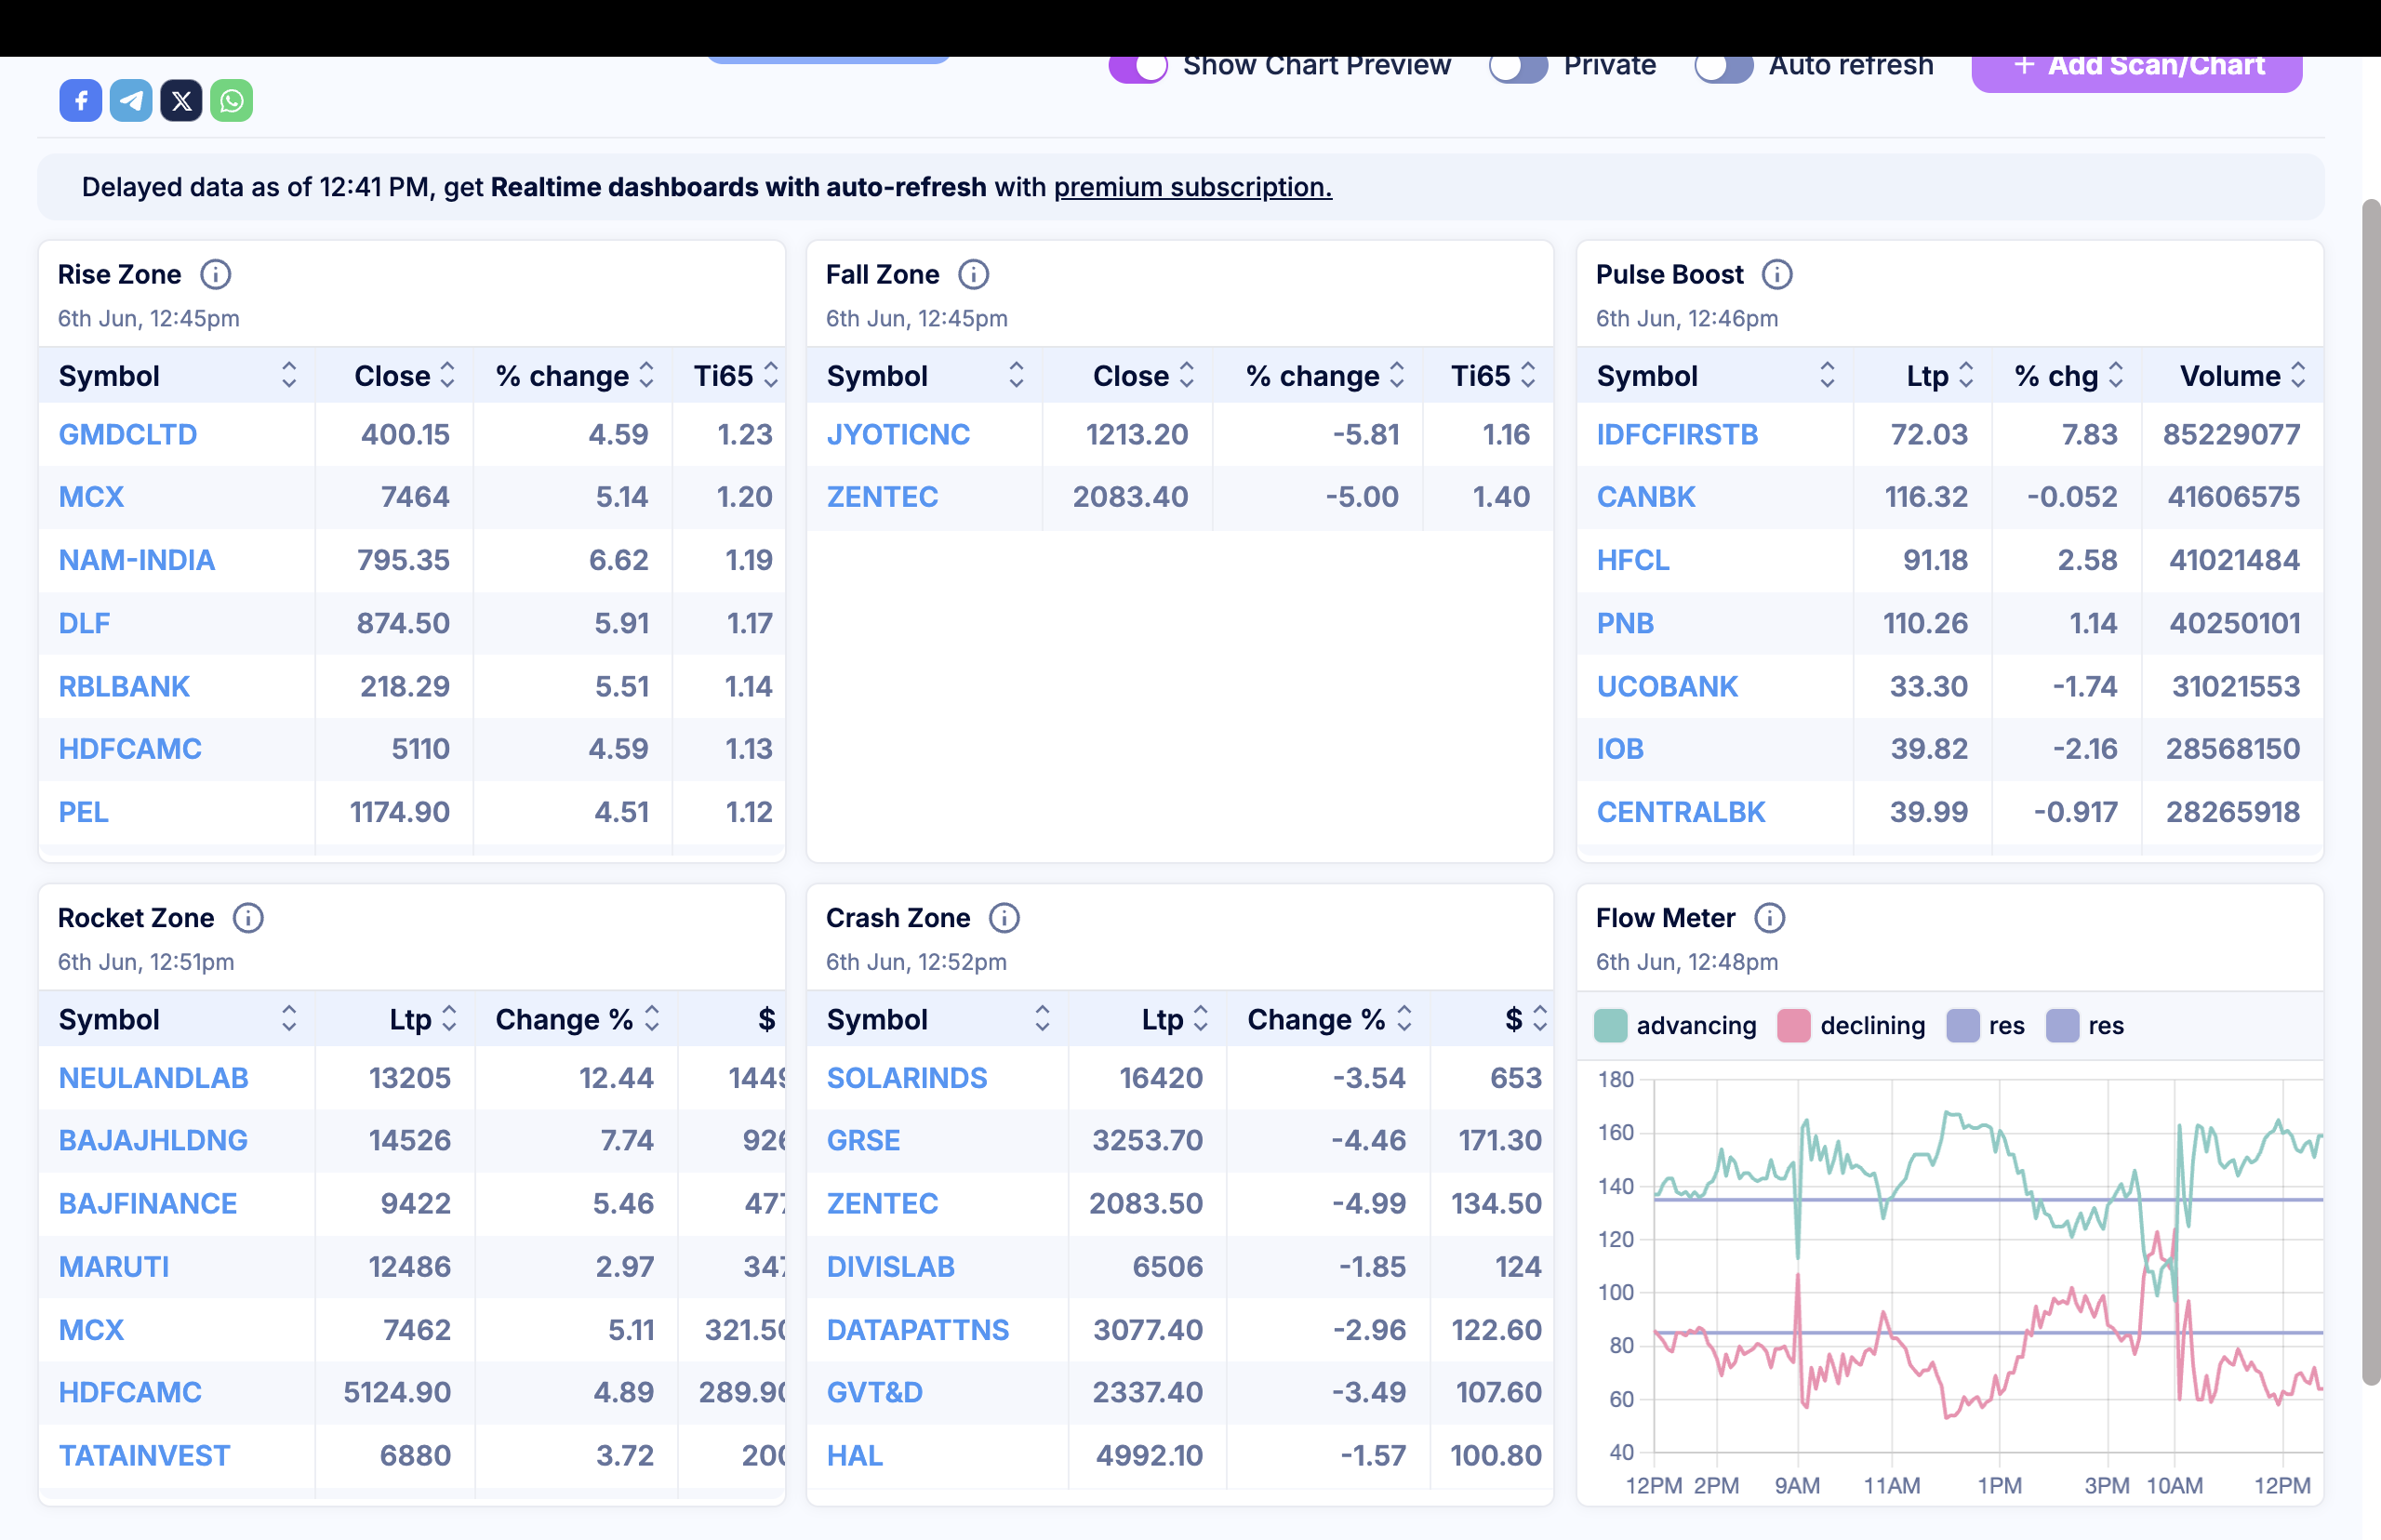
Task: Click the Flow Meter chart area
Action: tap(1988, 1265)
